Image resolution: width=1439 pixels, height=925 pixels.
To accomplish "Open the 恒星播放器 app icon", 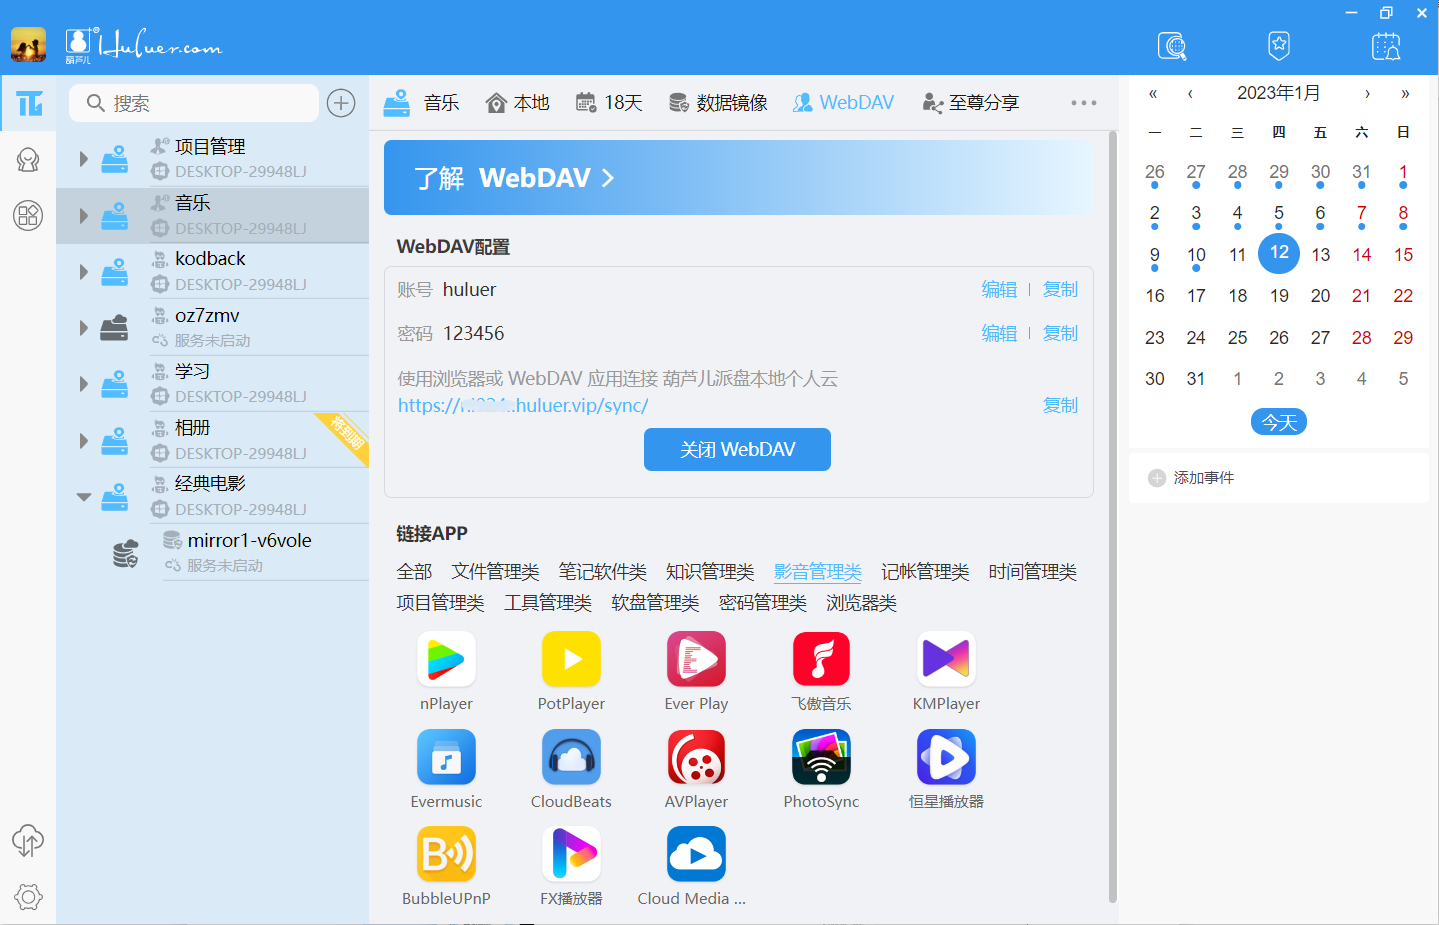I will click(x=946, y=757).
